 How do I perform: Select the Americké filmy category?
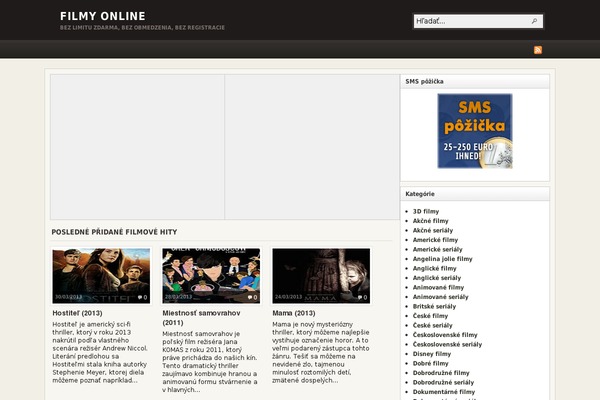pos(435,240)
